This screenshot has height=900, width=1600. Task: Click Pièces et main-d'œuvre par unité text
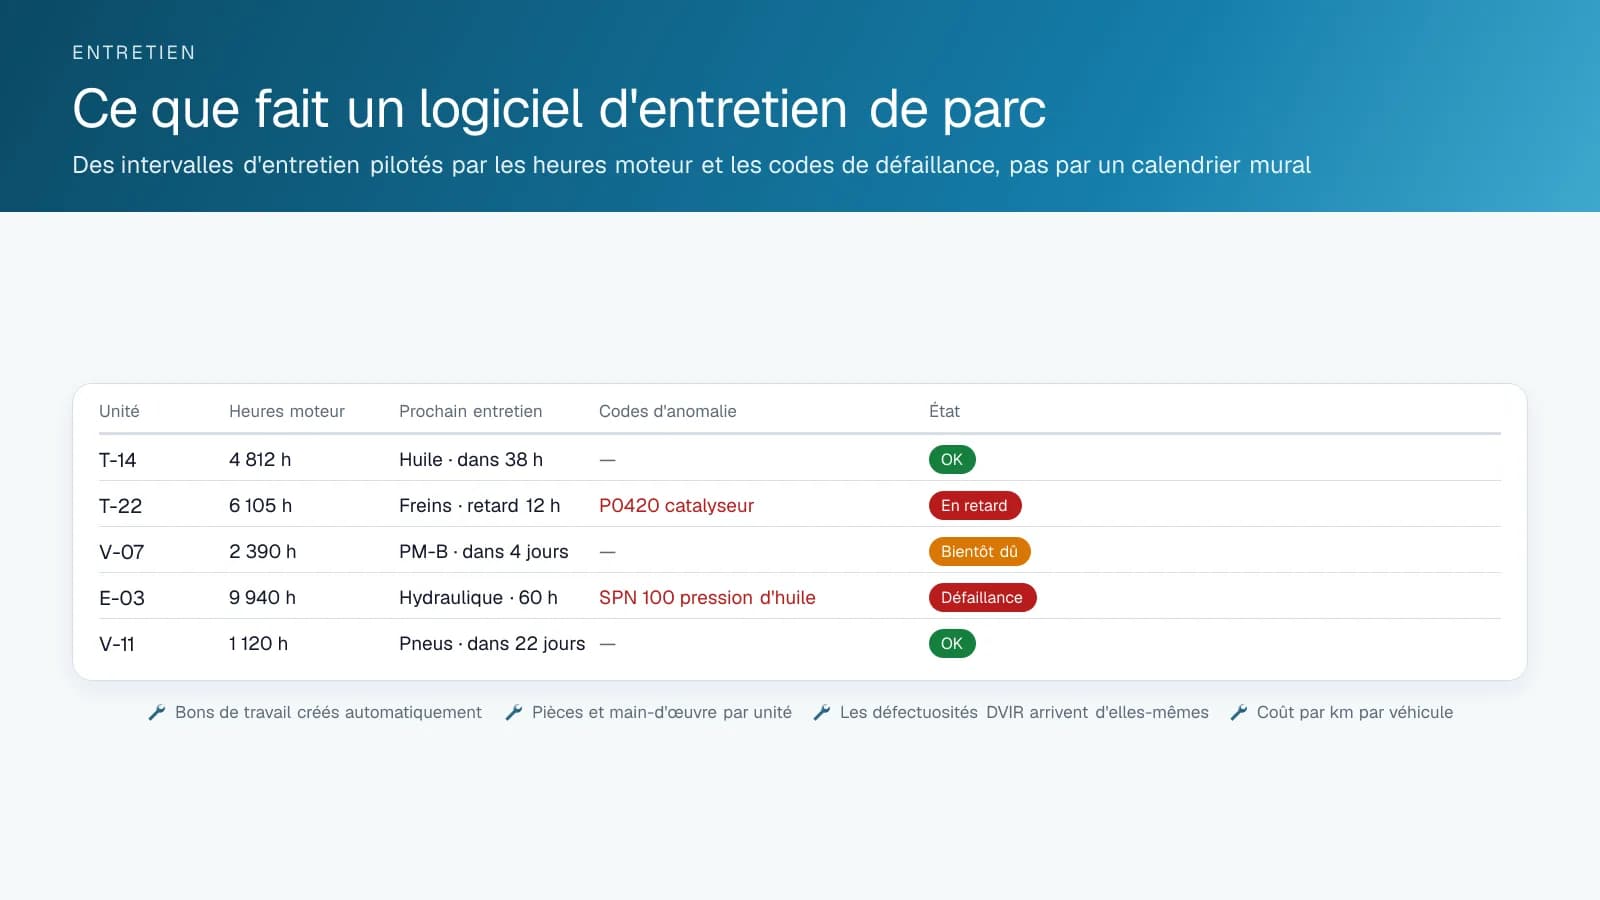662,713
